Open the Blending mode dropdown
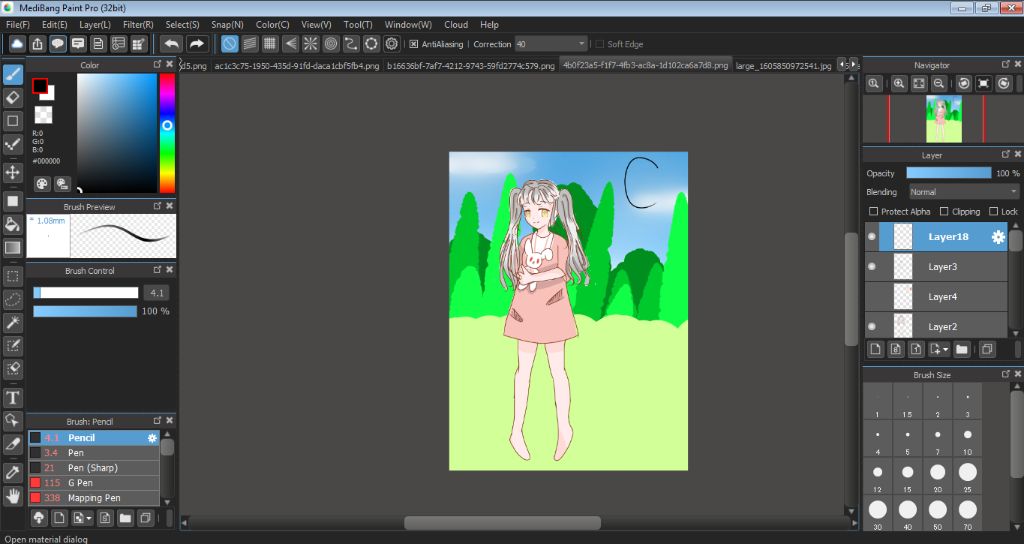 pos(963,192)
